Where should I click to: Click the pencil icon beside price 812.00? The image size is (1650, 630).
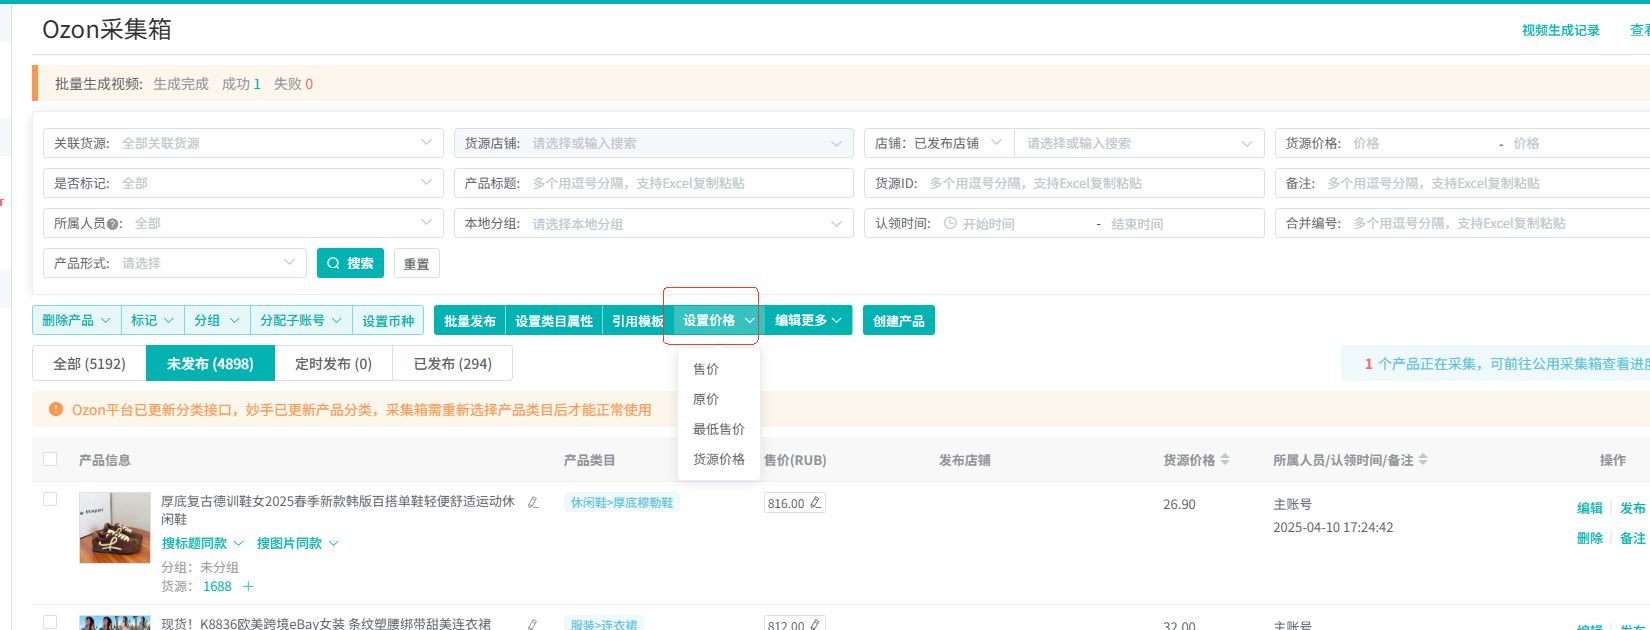click(x=815, y=625)
